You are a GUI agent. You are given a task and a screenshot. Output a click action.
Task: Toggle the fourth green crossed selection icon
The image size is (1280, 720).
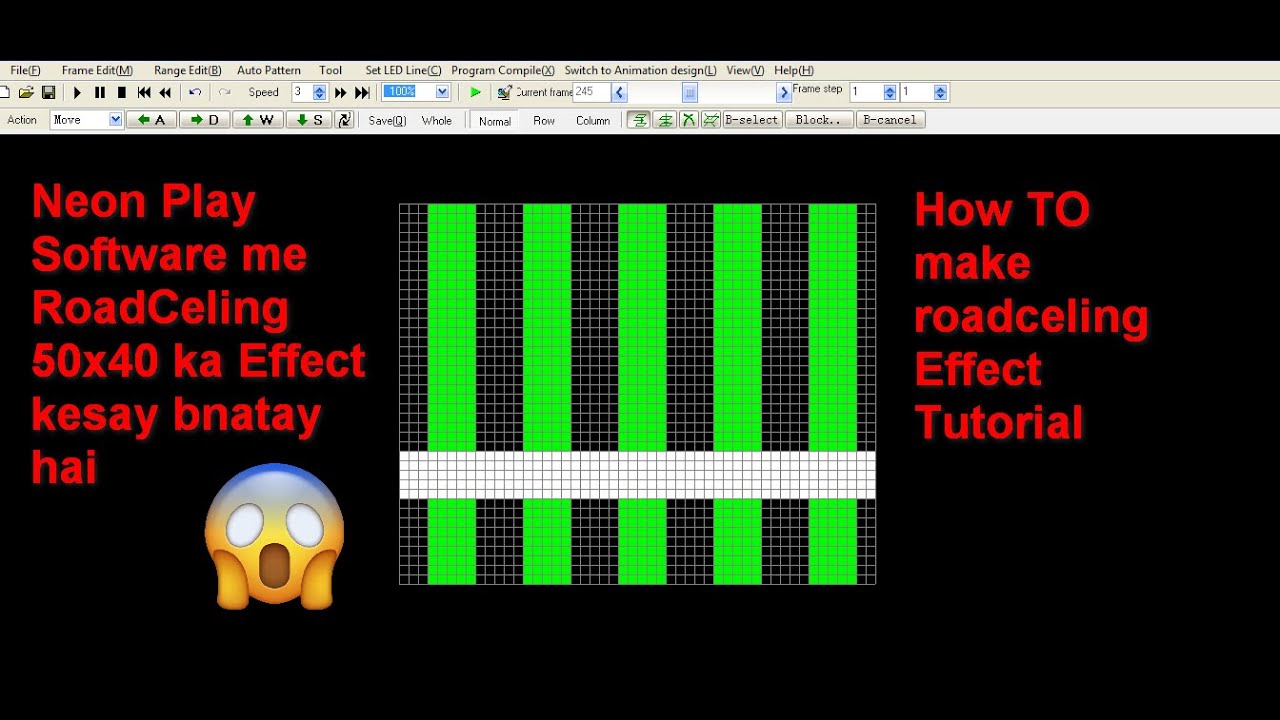(711, 120)
